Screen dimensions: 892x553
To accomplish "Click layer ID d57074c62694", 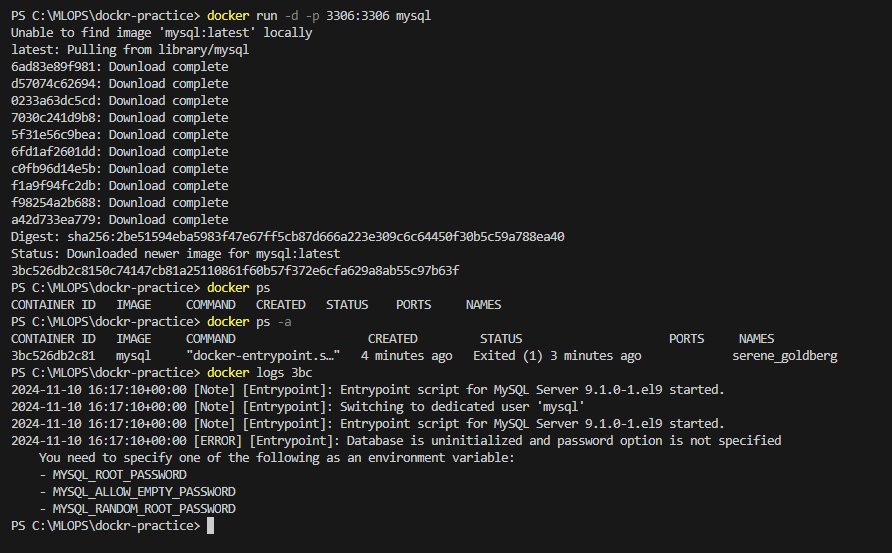I will tap(53, 84).
